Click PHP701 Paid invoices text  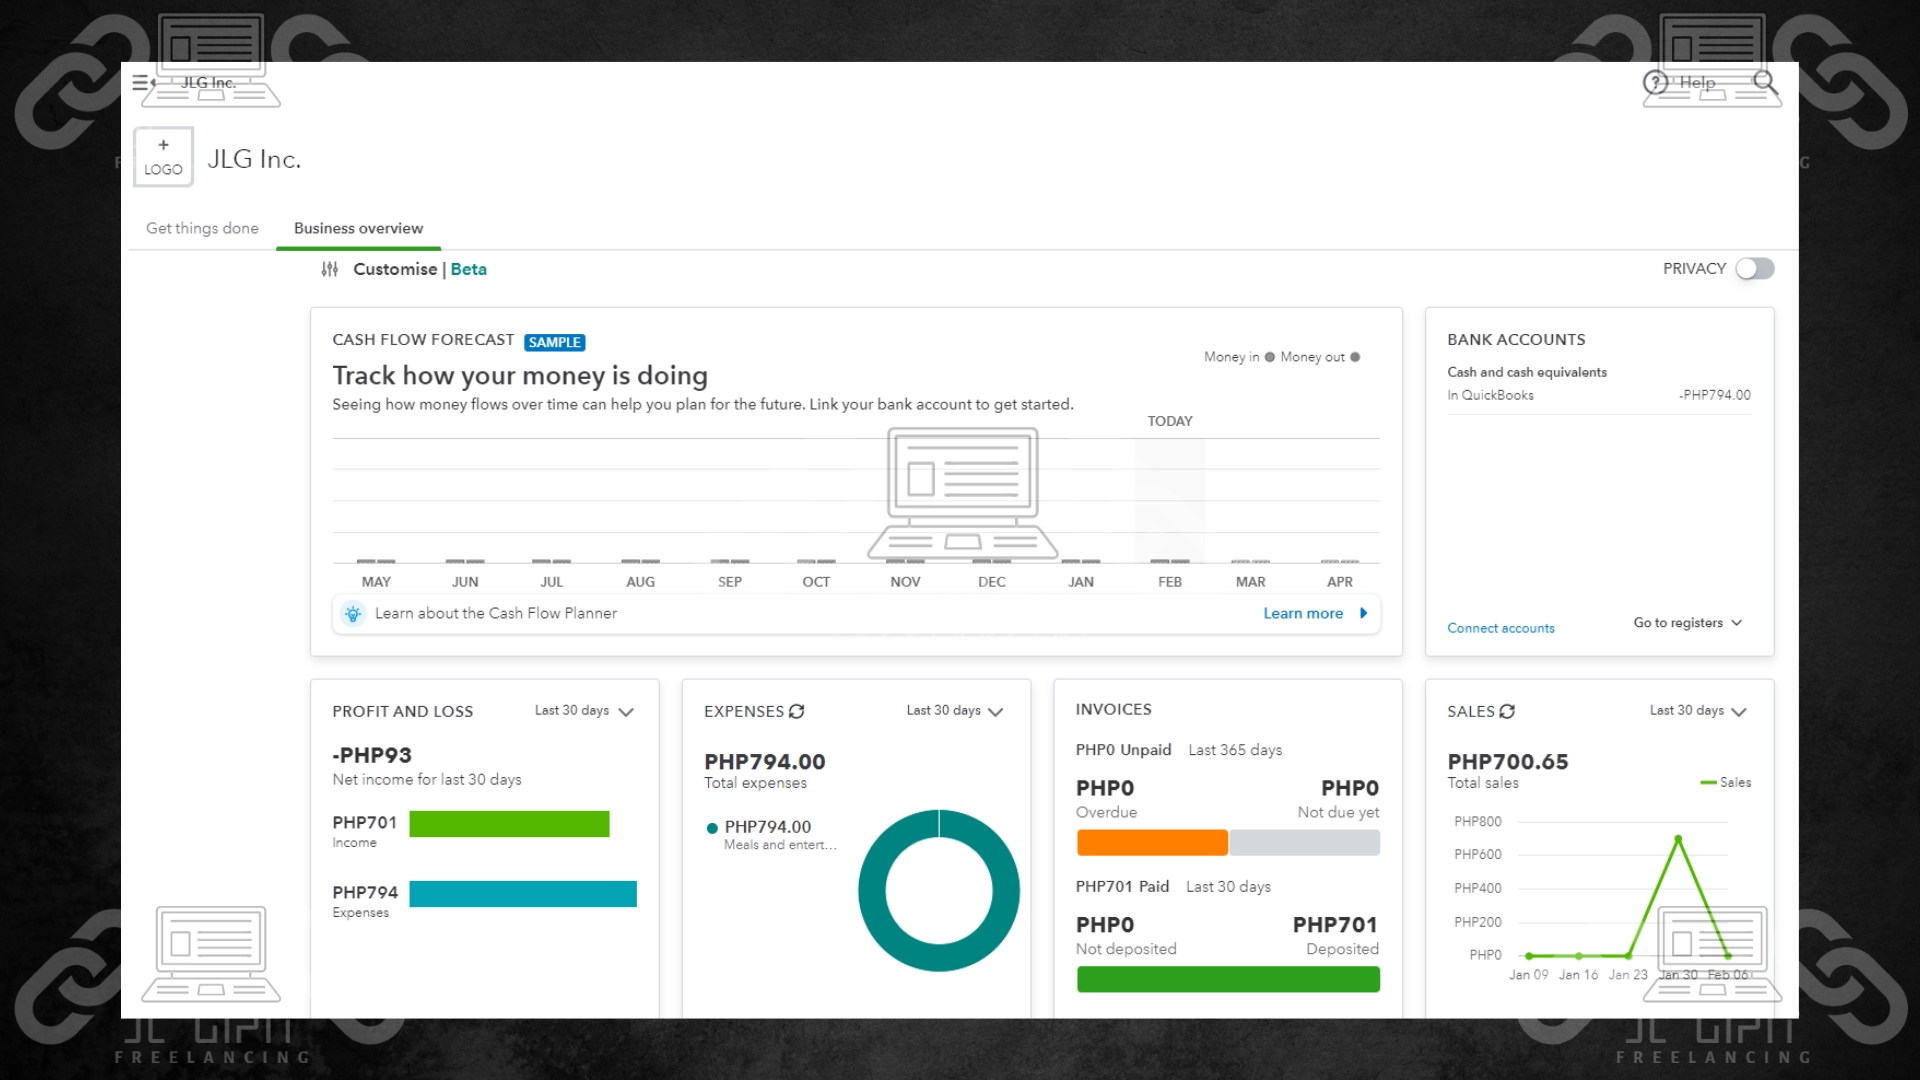click(1122, 887)
